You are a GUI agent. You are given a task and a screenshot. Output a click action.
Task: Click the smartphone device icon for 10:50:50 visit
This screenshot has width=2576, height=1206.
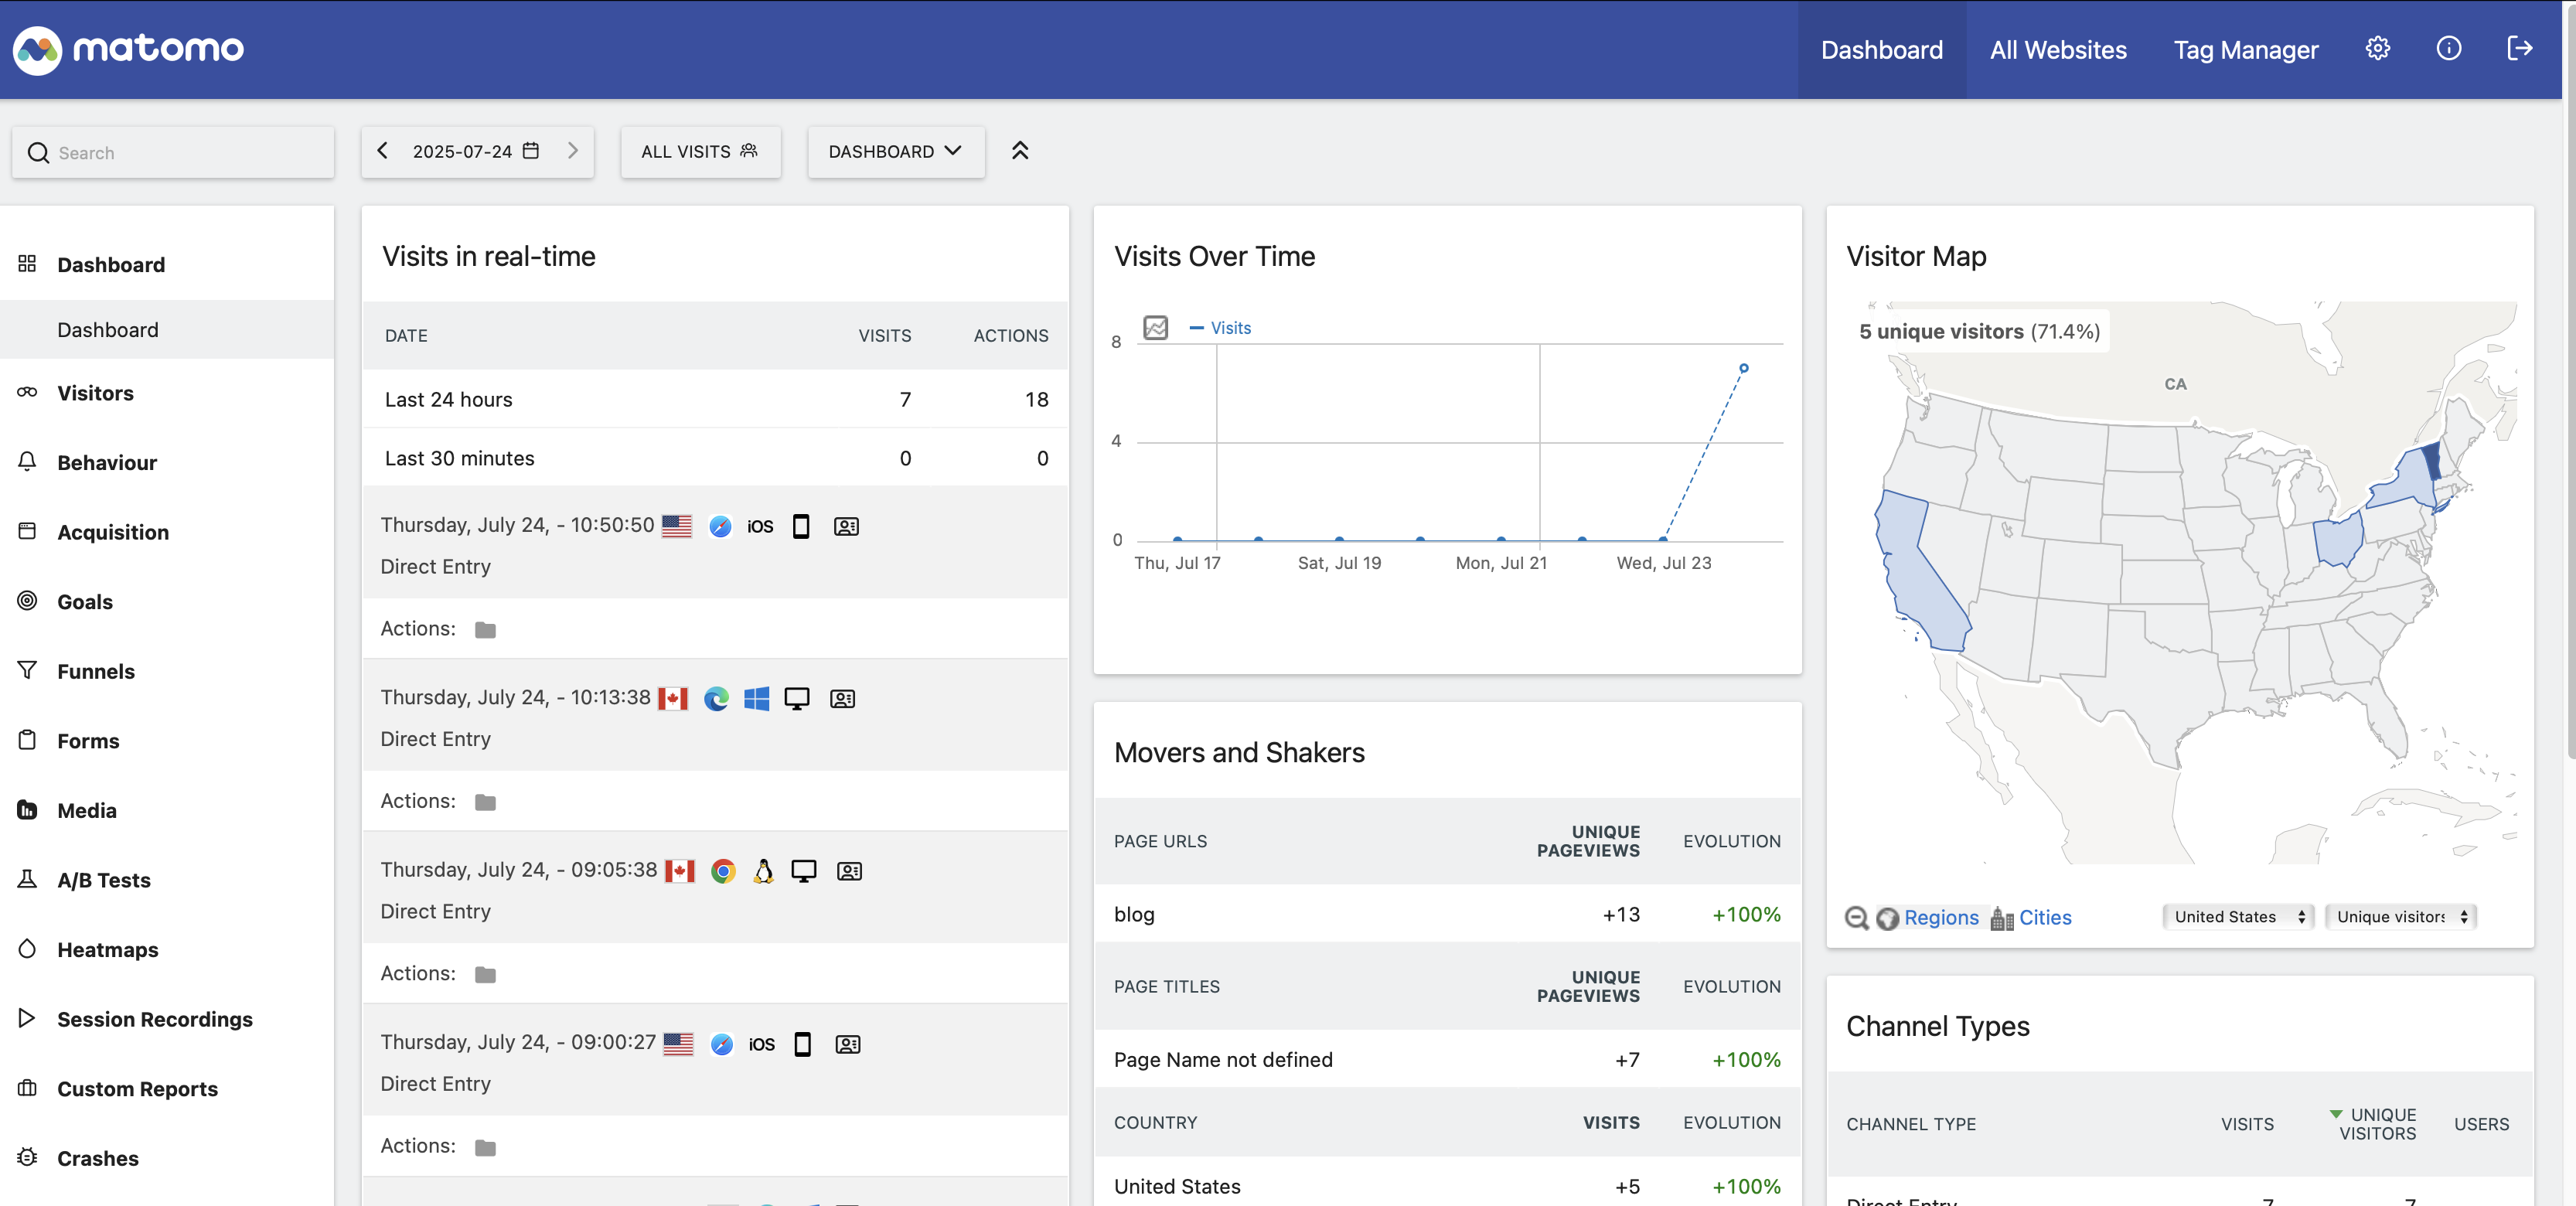click(801, 527)
